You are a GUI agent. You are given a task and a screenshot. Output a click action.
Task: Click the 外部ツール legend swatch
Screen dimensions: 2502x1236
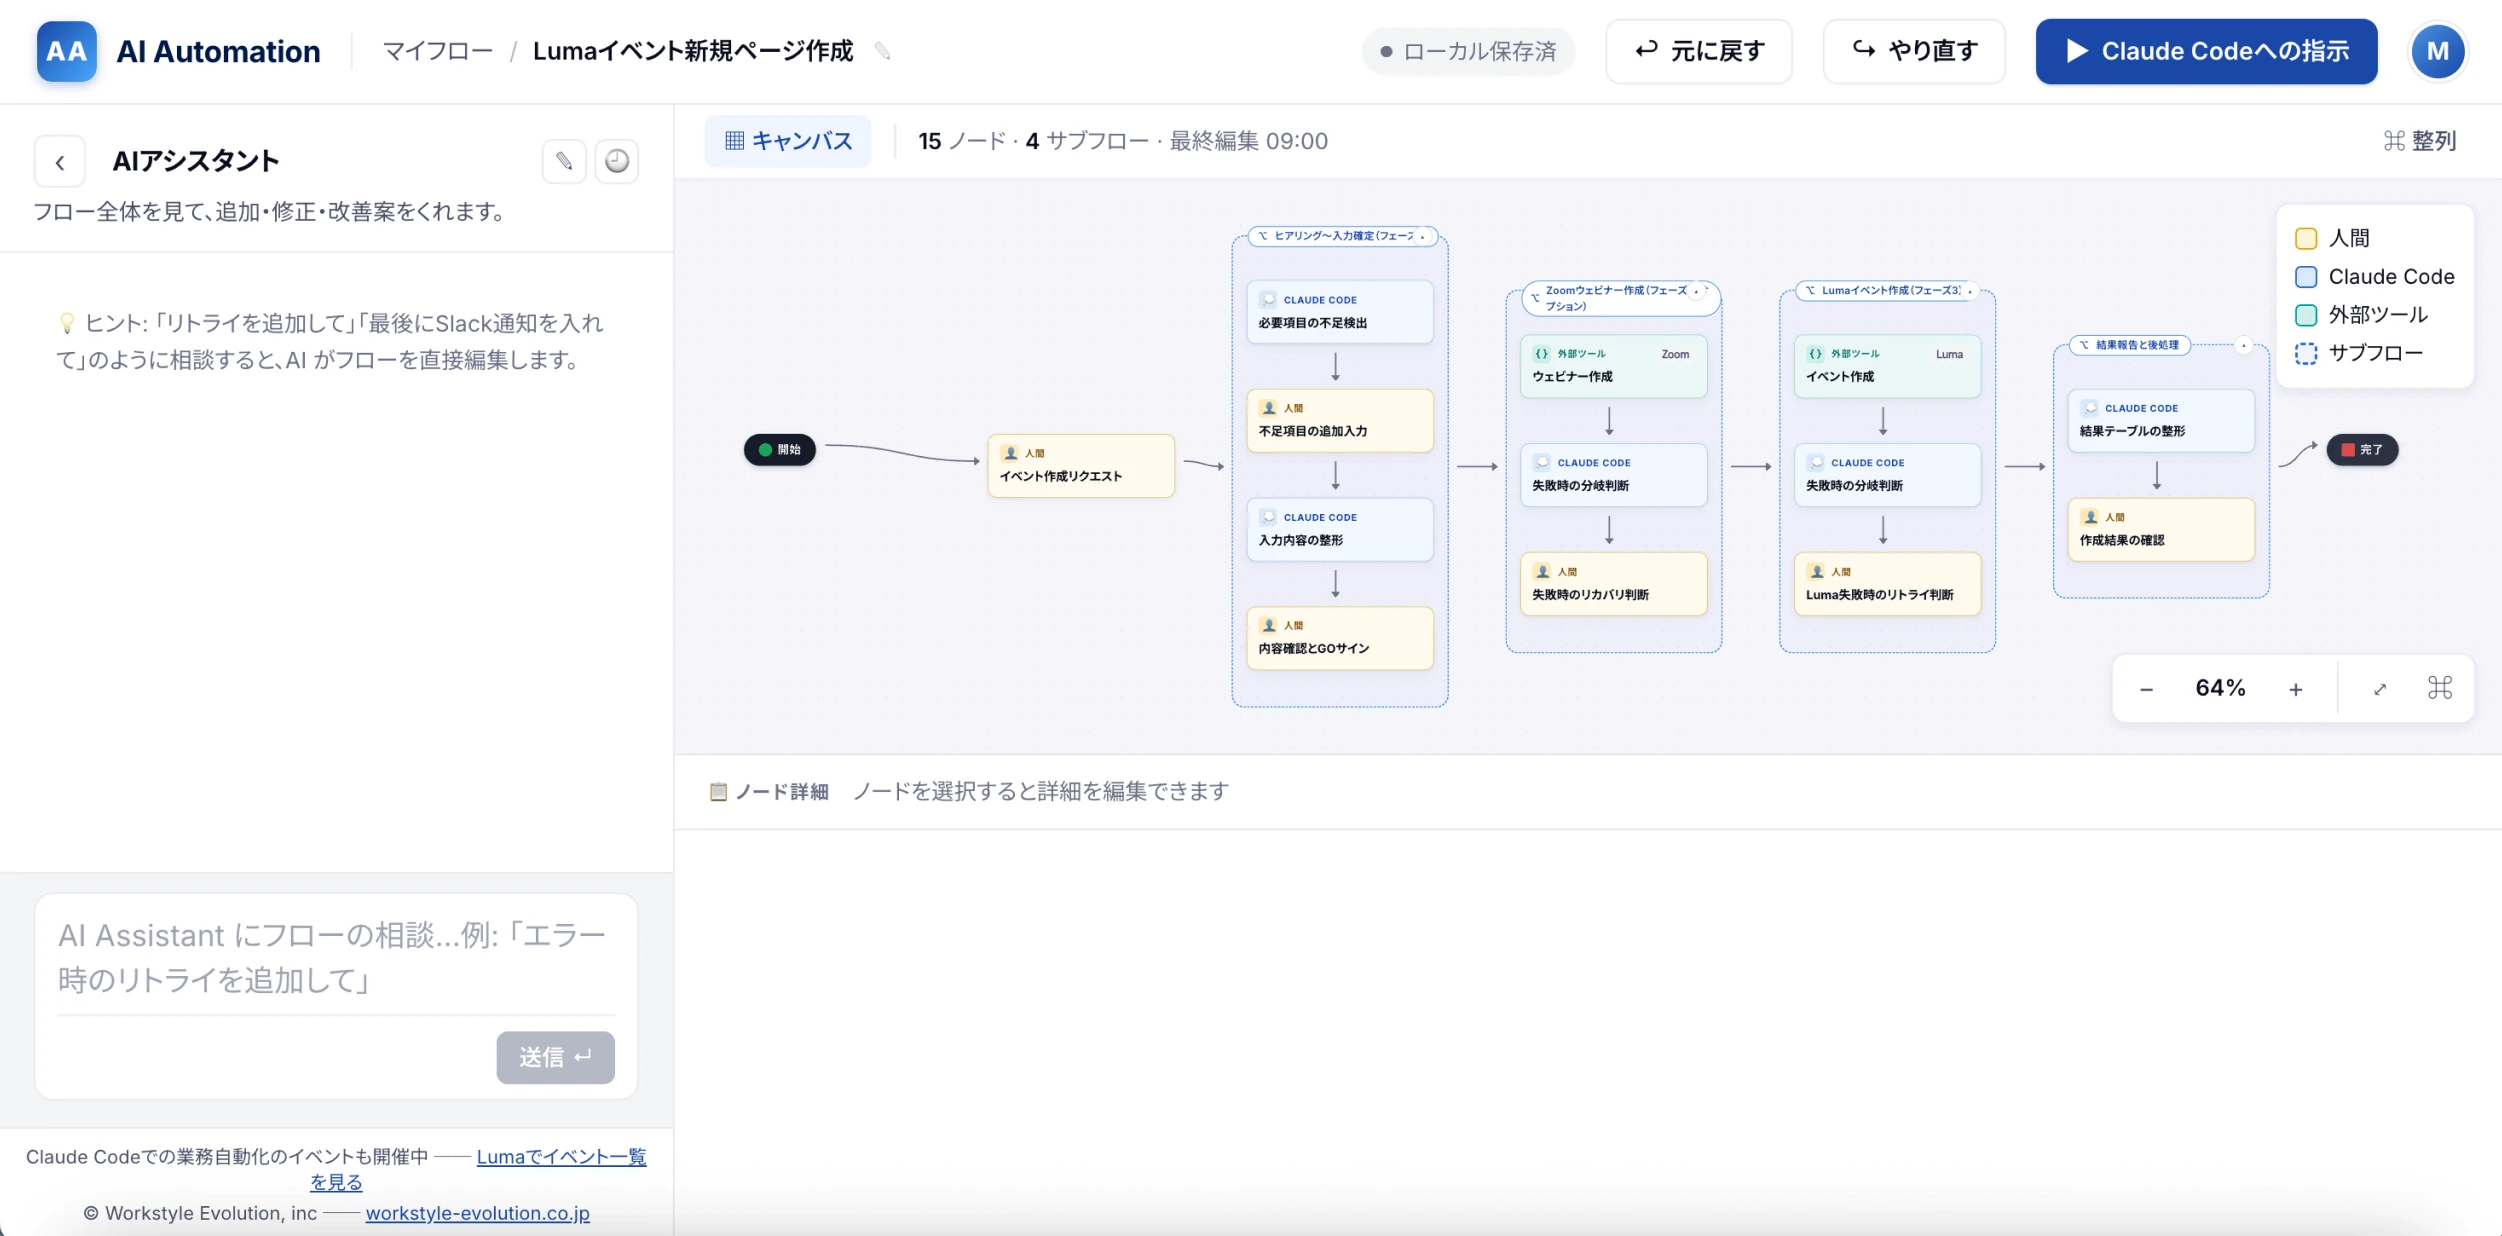pyautogui.click(x=2306, y=315)
